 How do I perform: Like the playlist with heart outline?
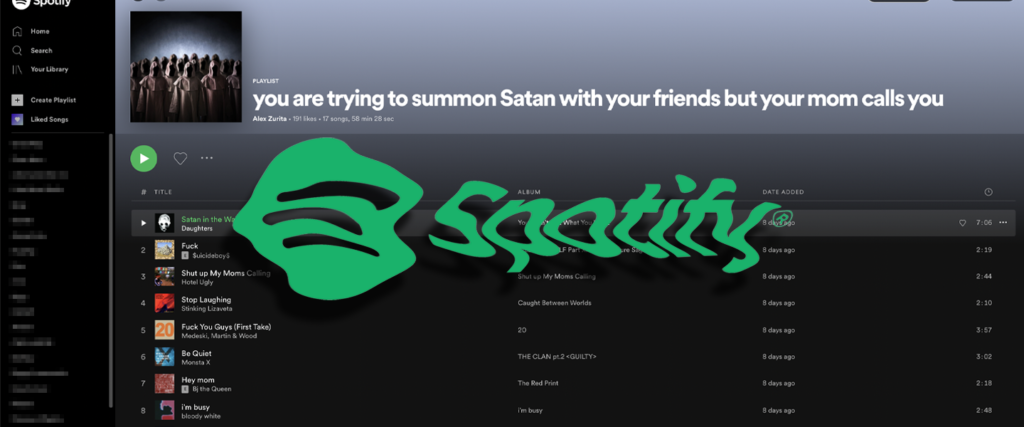tap(180, 158)
